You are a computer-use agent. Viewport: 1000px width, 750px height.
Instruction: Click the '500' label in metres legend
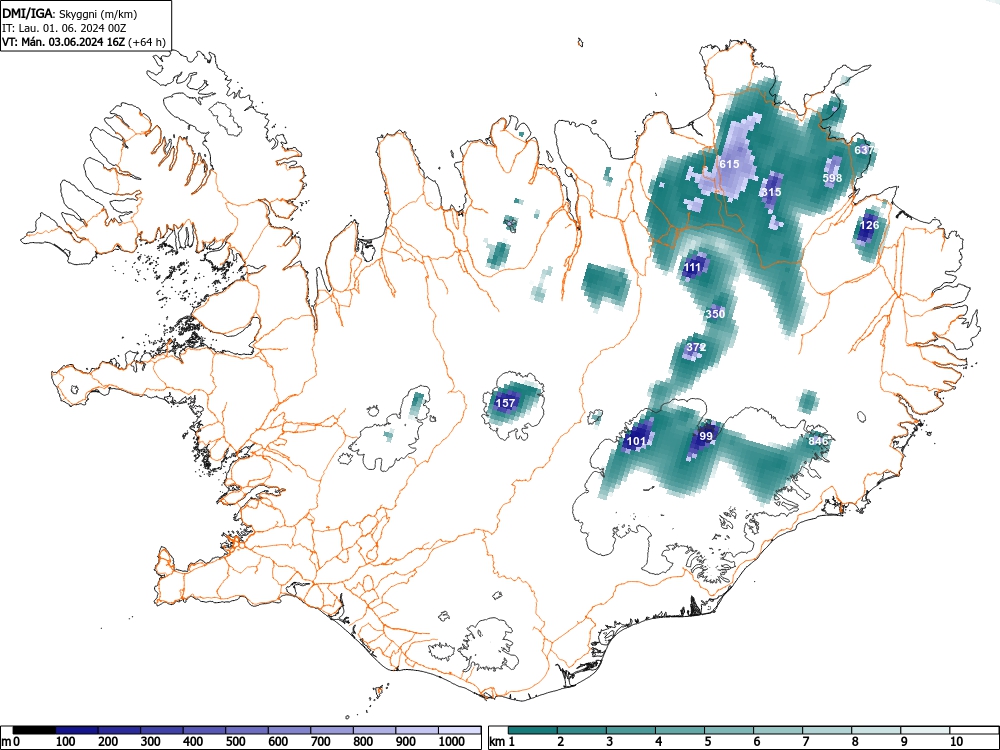(x=235, y=741)
